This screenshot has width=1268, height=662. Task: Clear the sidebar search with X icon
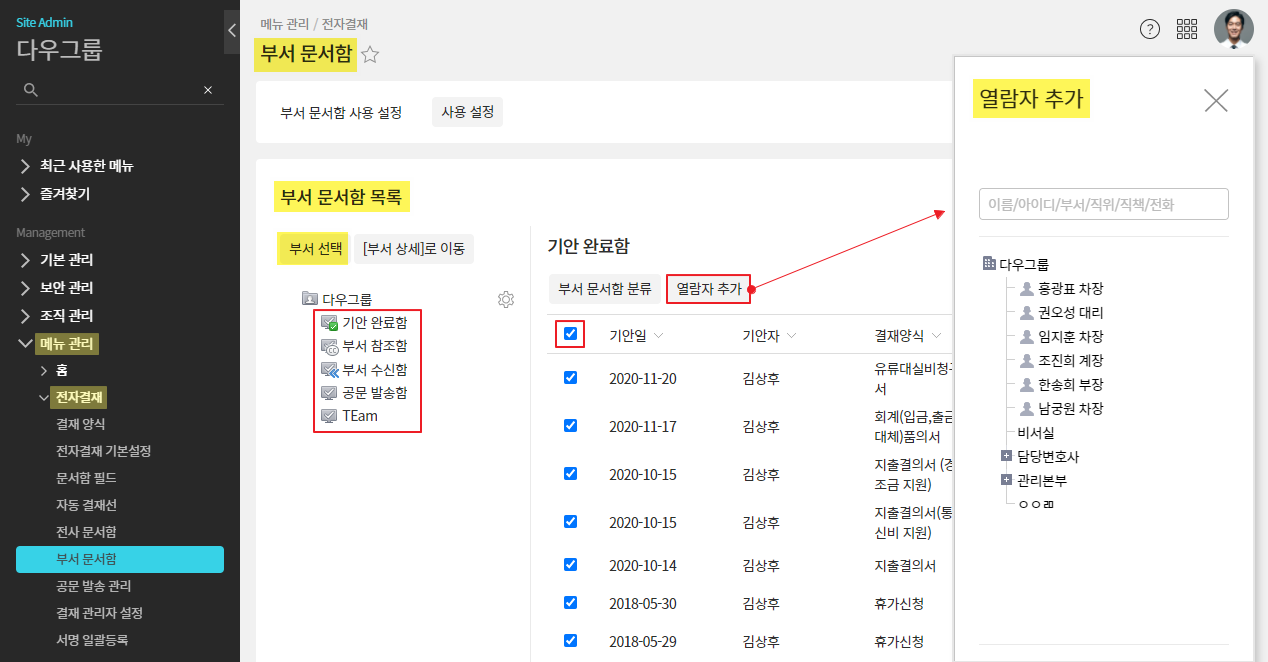tap(208, 90)
